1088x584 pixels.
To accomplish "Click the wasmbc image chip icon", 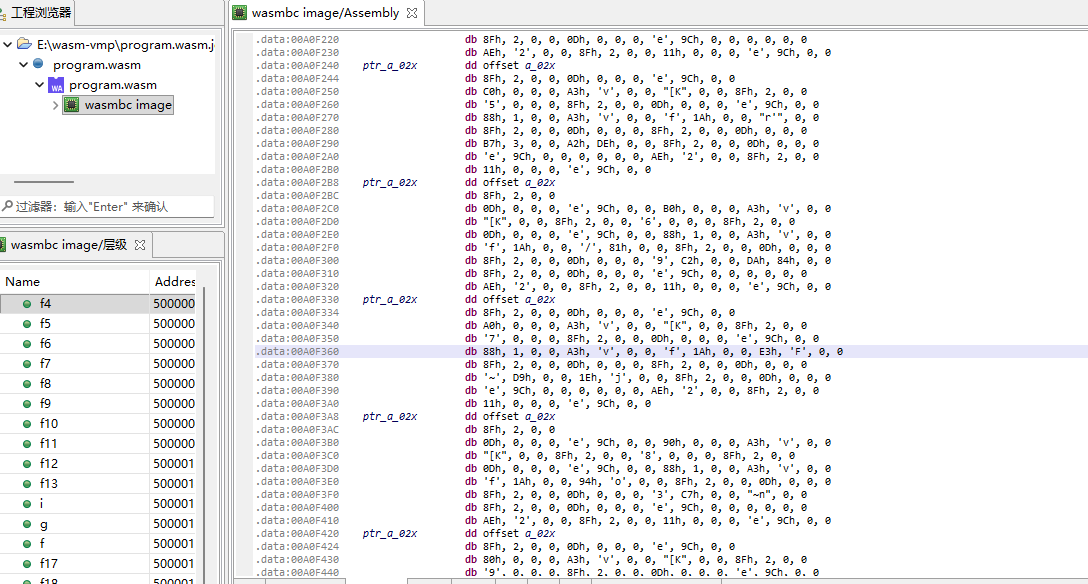I will tap(71, 105).
